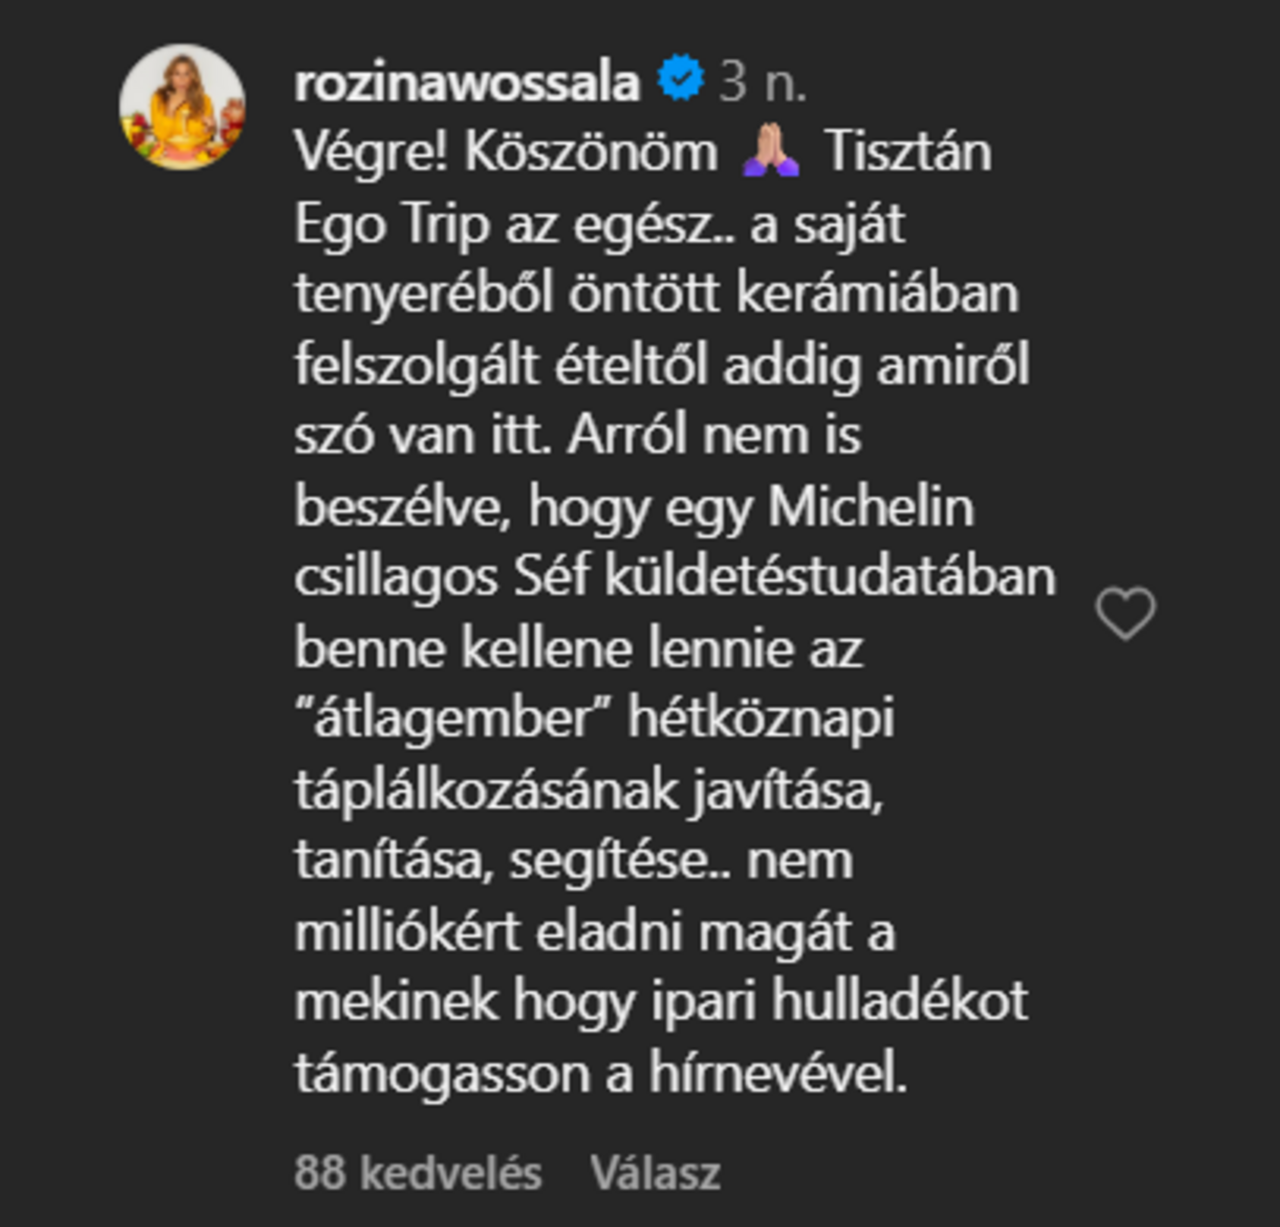Screen dimensions: 1280x1227
Task: Open the rozinawossala username link
Action: point(467,81)
